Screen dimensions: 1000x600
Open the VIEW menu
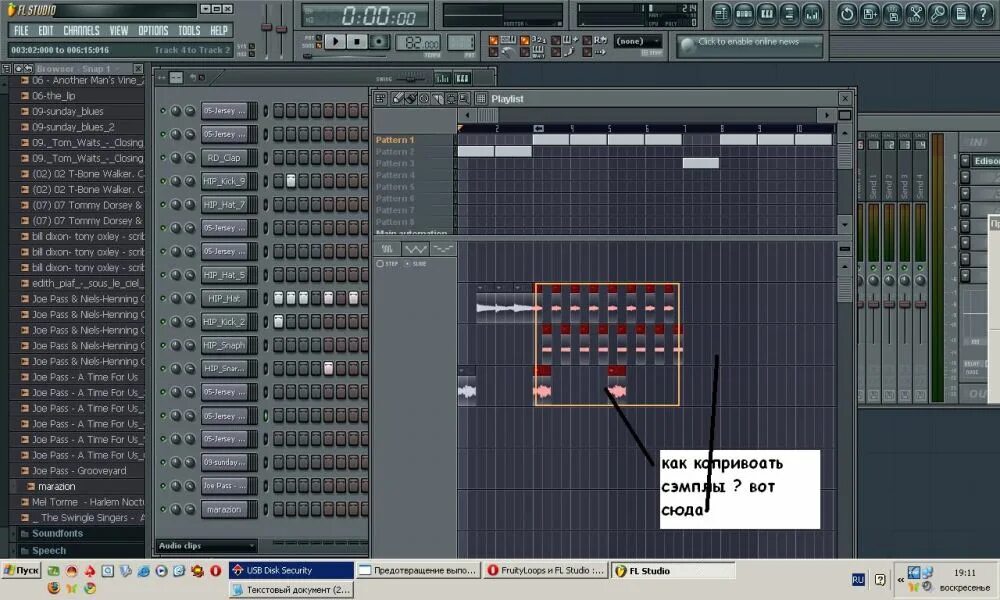(119, 30)
